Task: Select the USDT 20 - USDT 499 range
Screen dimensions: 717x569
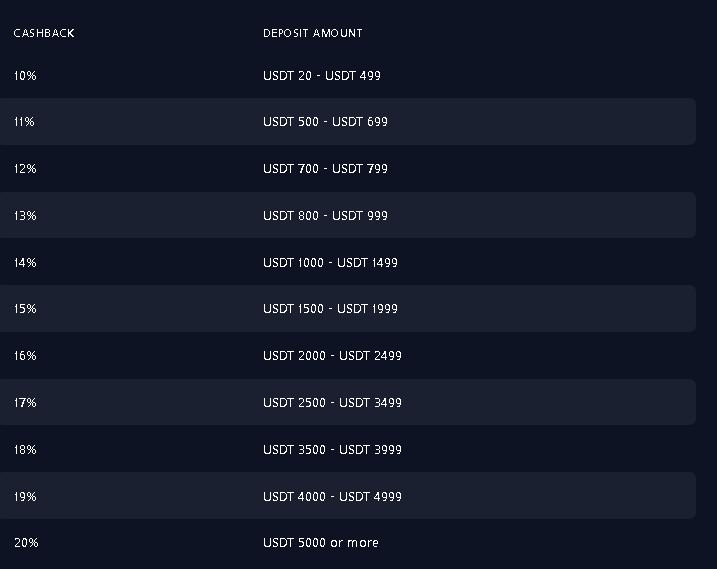Action: 322,75
